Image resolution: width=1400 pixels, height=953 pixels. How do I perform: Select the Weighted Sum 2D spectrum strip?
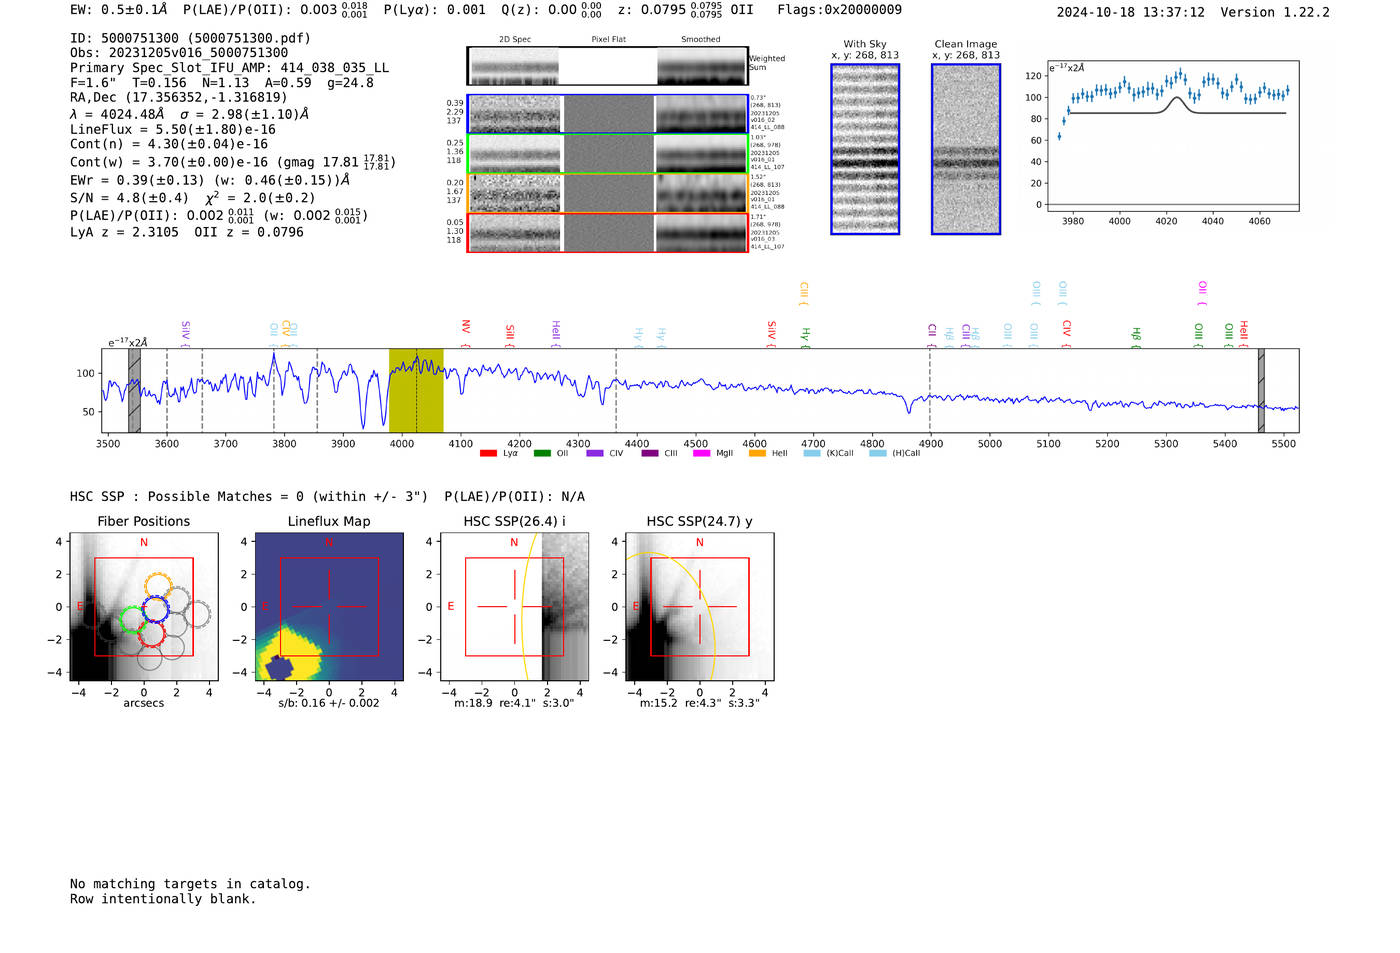coord(608,66)
